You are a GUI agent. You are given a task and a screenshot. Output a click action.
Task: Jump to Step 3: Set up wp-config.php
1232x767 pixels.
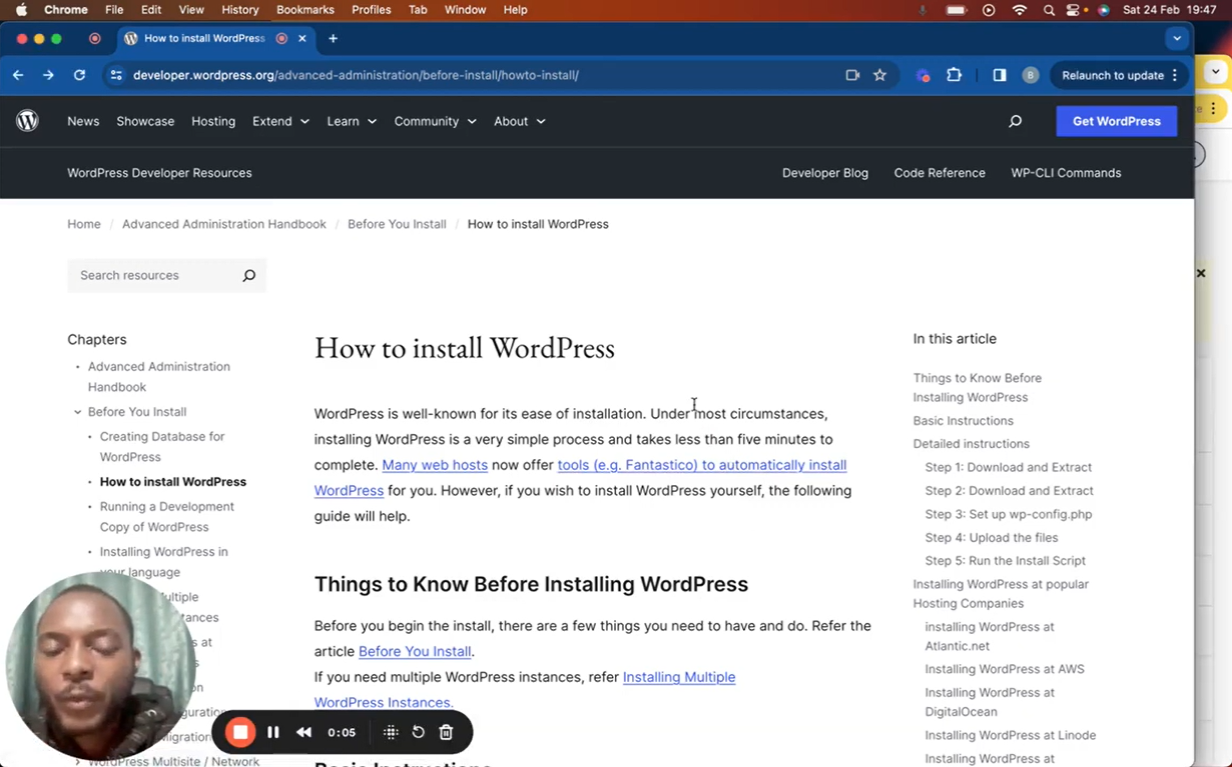1008,514
